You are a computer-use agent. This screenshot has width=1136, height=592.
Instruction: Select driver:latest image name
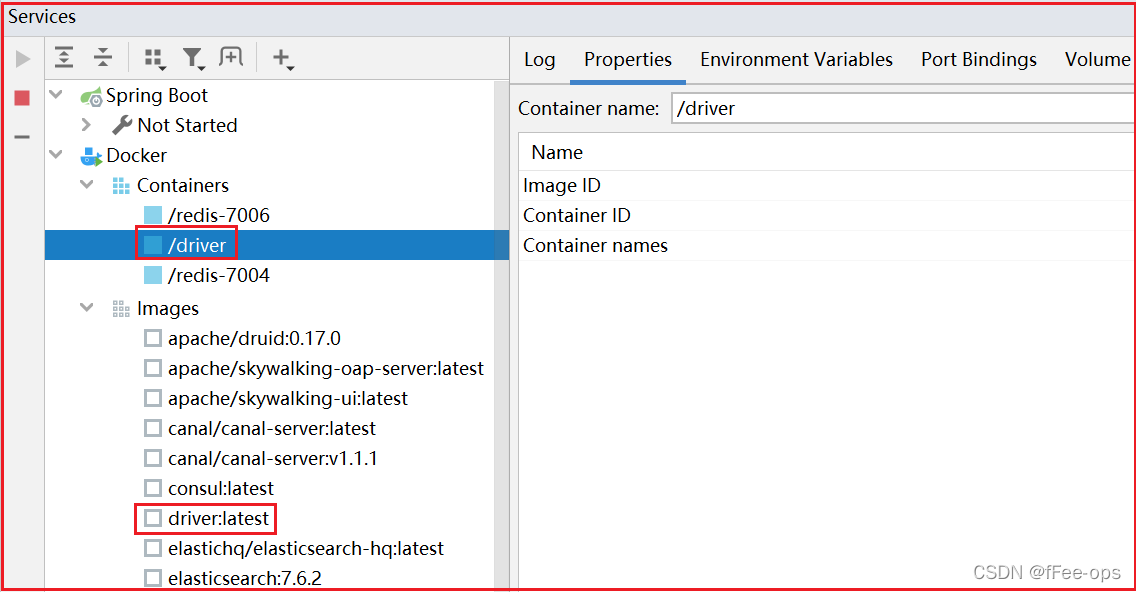point(218,518)
